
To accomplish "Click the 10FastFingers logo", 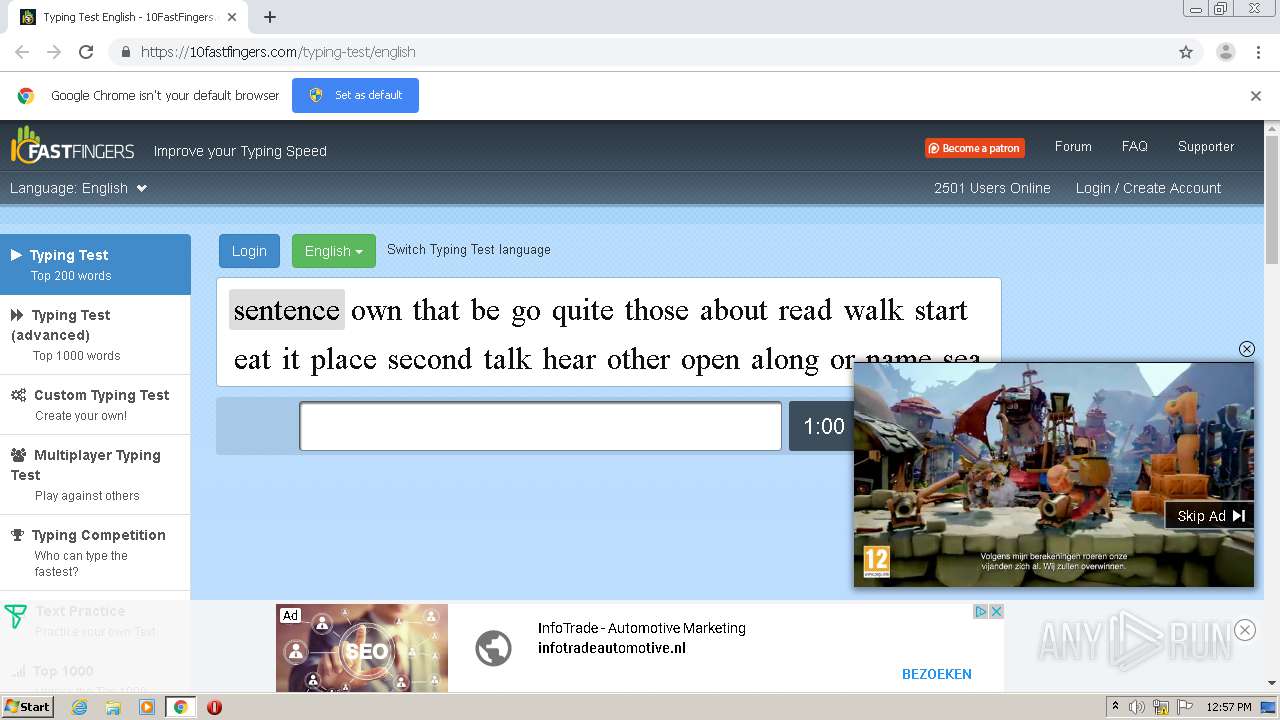I will [x=72, y=146].
